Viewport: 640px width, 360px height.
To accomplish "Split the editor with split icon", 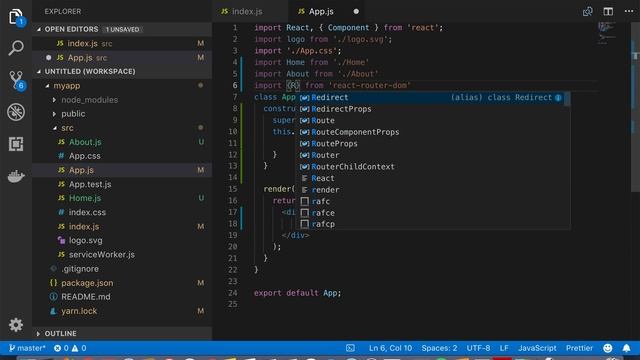I will click(608, 11).
